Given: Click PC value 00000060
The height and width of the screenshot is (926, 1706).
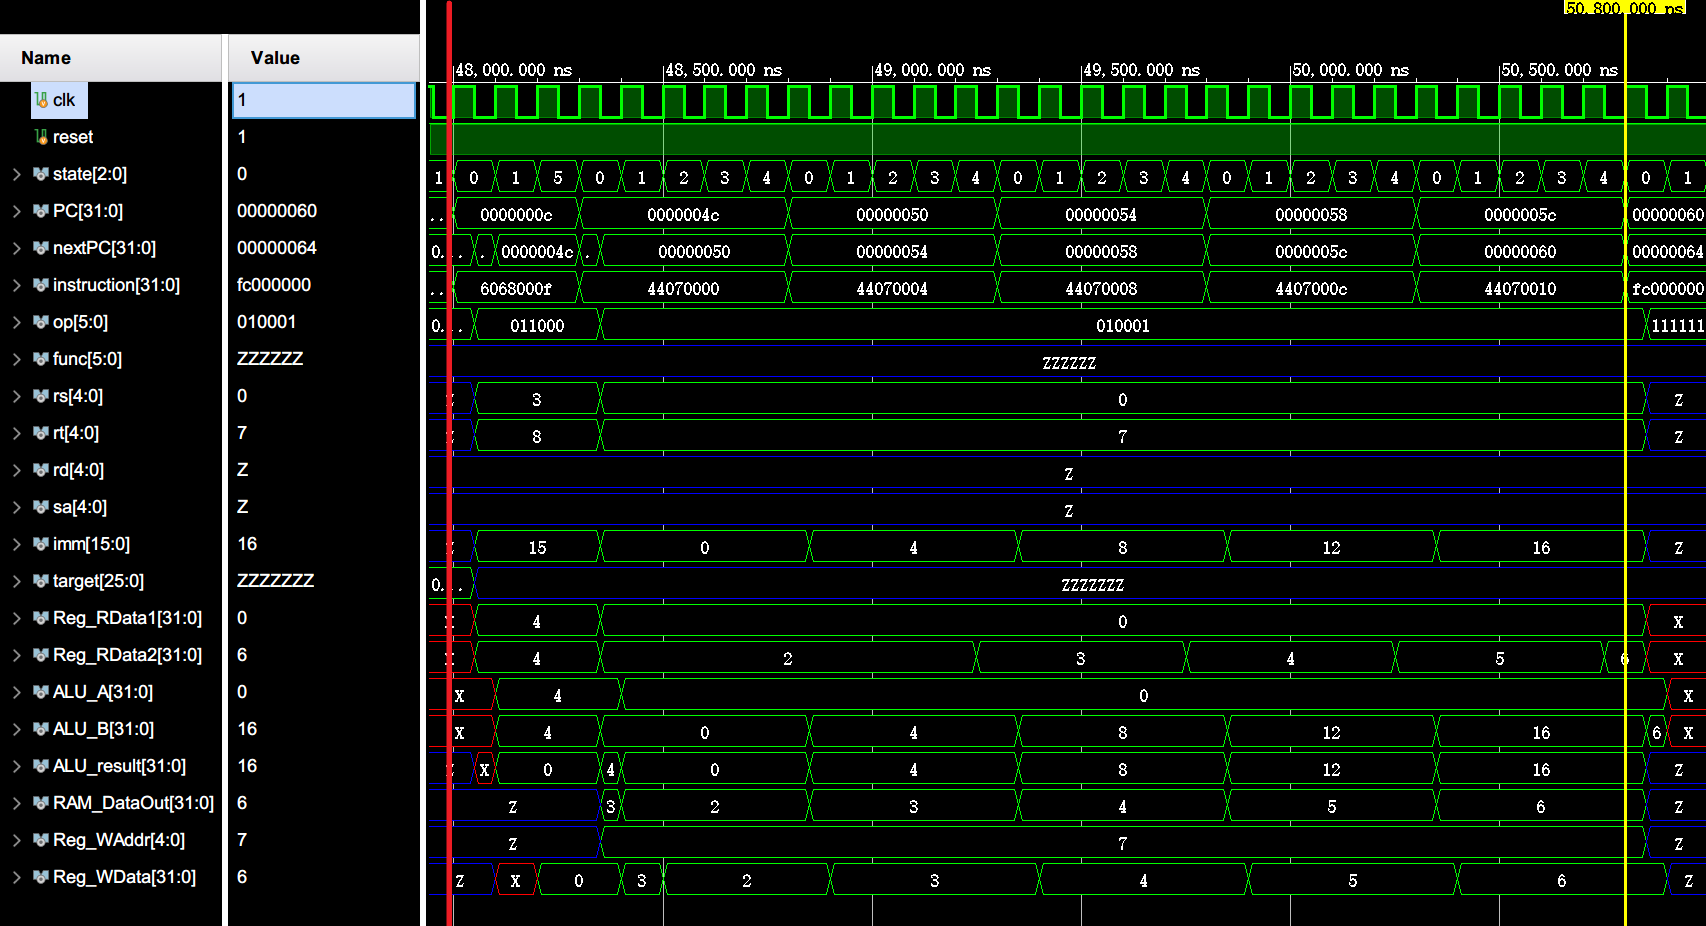Looking at the screenshot, I should (277, 211).
